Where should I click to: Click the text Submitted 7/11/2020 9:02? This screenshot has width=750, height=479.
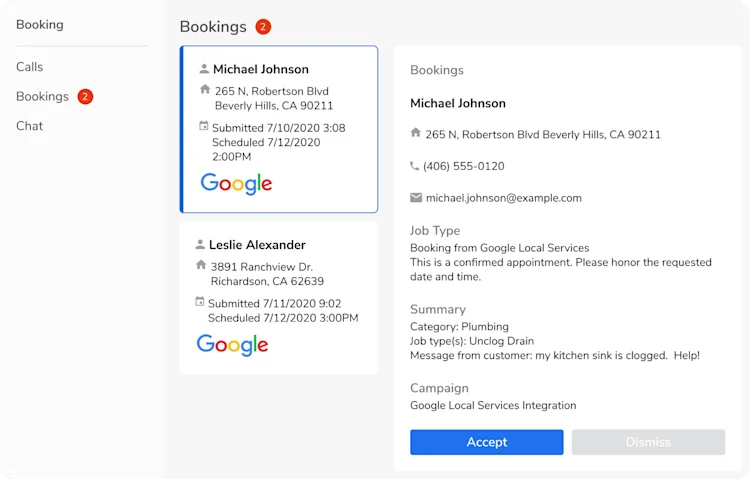pyautogui.click(x=275, y=304)
